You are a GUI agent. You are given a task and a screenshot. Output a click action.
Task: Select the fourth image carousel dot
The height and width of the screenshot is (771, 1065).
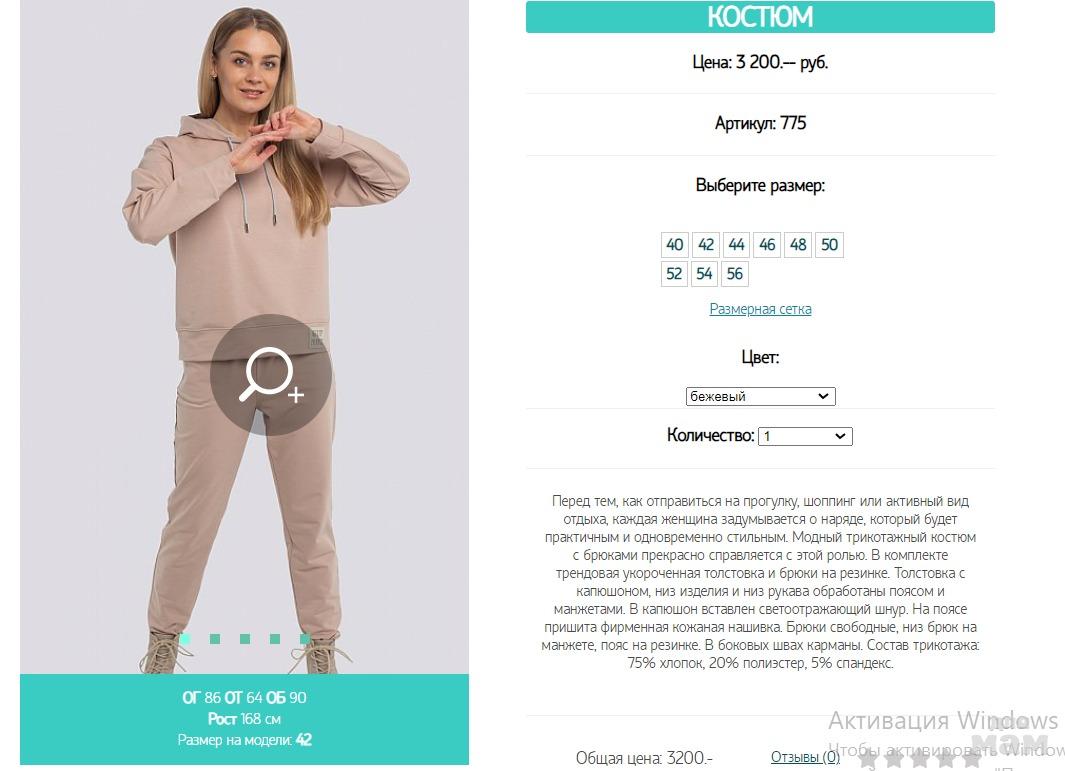pyautogui.click(x=274, y=639)
